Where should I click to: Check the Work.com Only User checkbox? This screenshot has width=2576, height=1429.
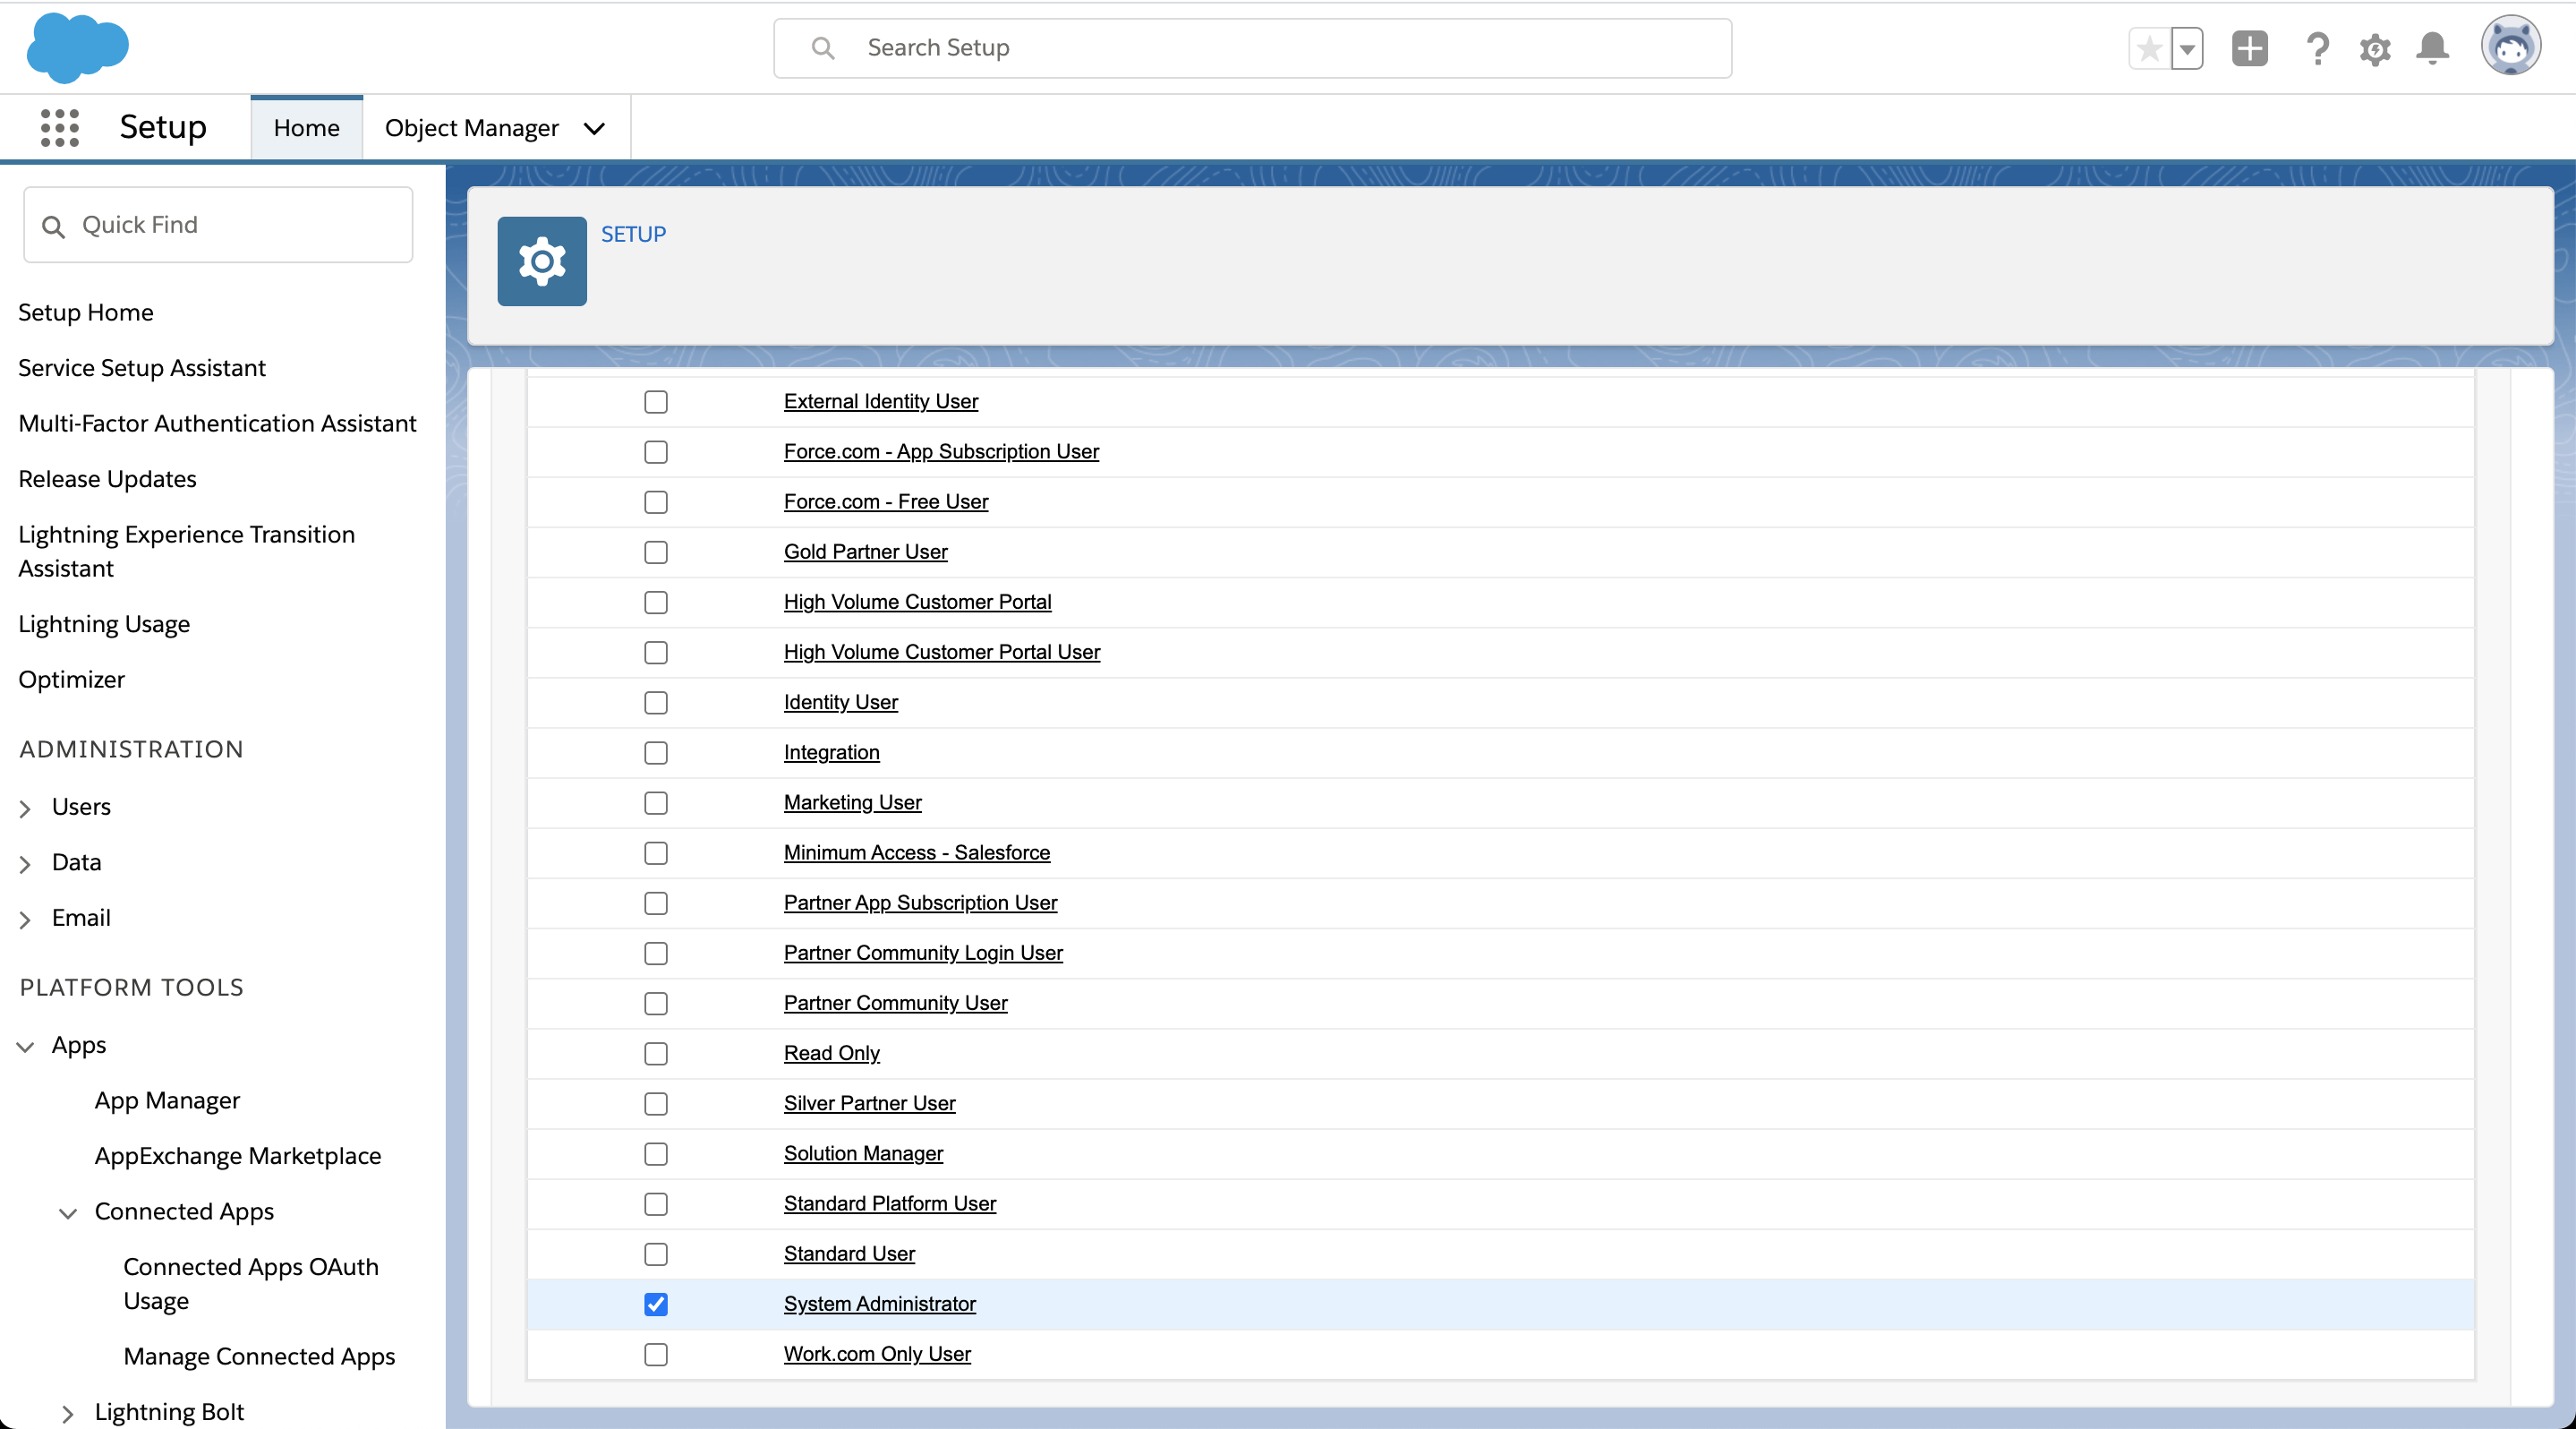click(656, 1355)
